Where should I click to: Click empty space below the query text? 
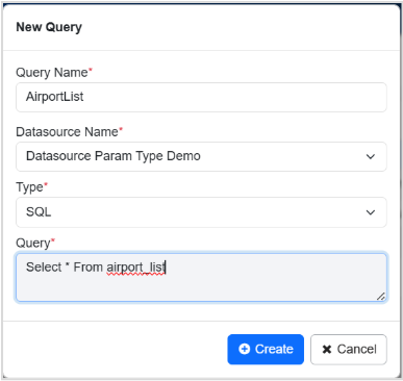click(x=200, y=289)
